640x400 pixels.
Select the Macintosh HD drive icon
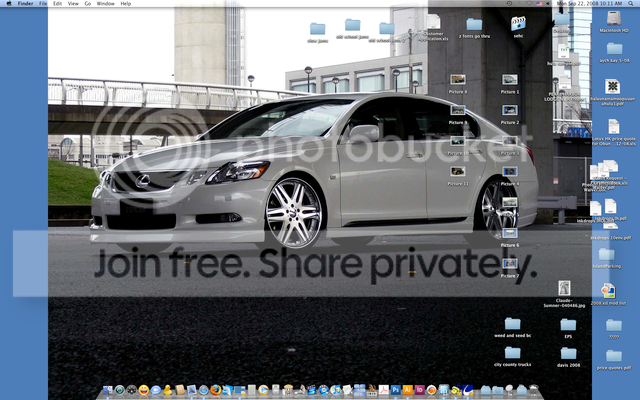614,22
